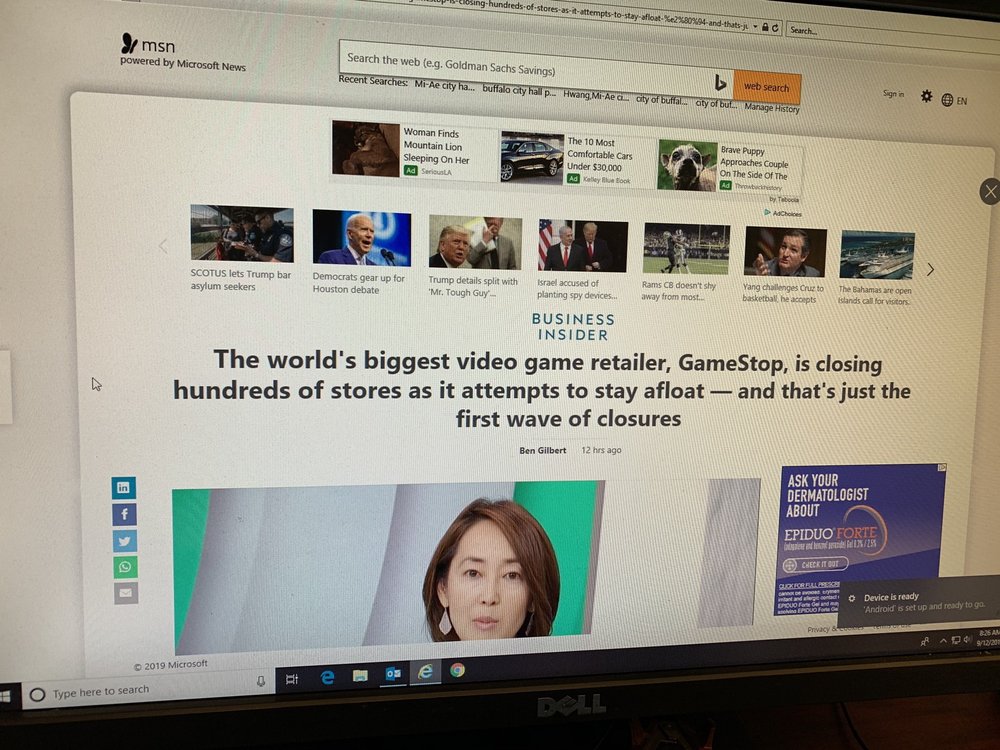
Task: Expand the address bar URL dropdown arrow
Action: 754,27
